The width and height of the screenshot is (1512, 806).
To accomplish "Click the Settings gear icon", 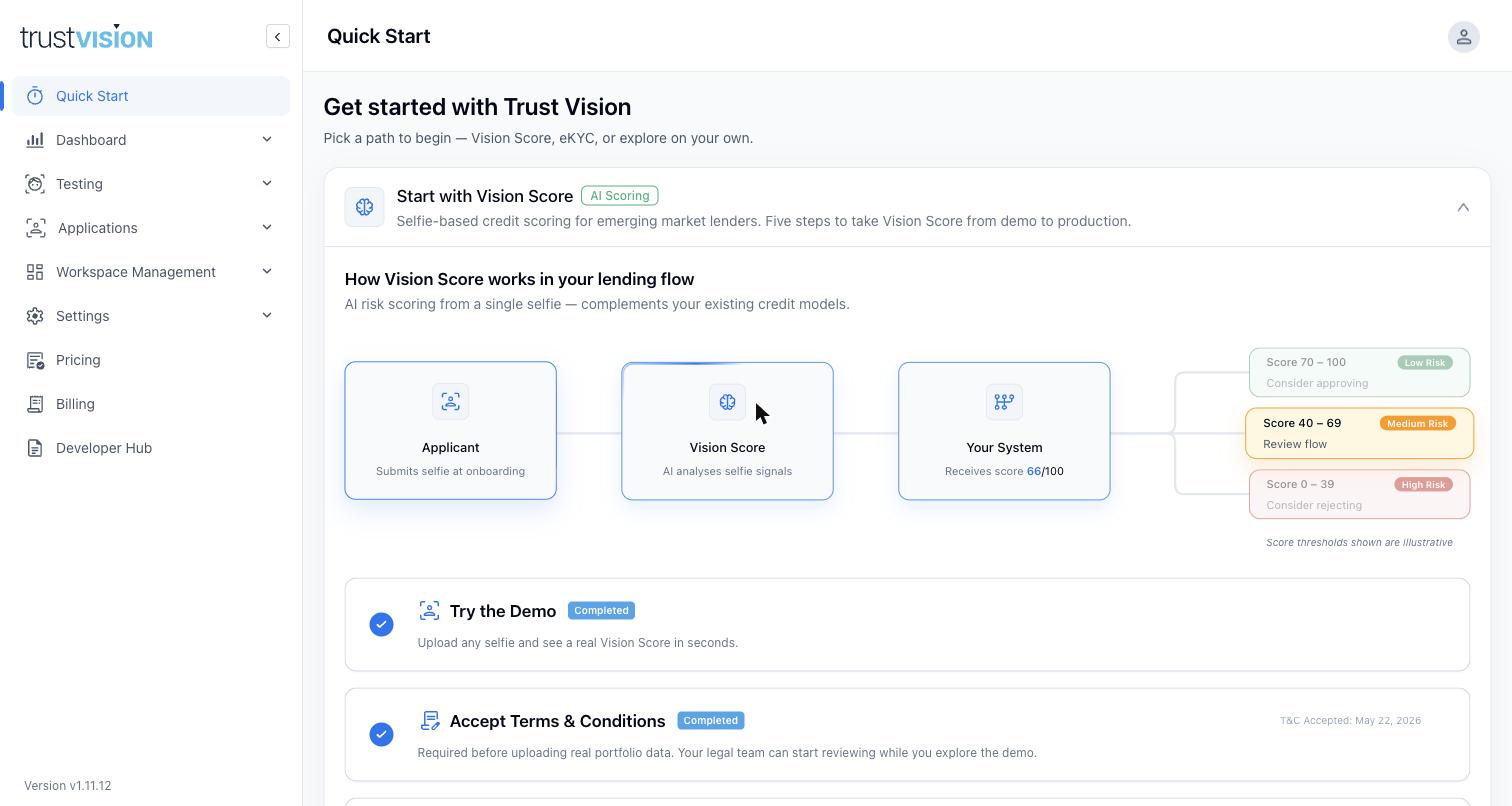I will [x=35, y=316].
